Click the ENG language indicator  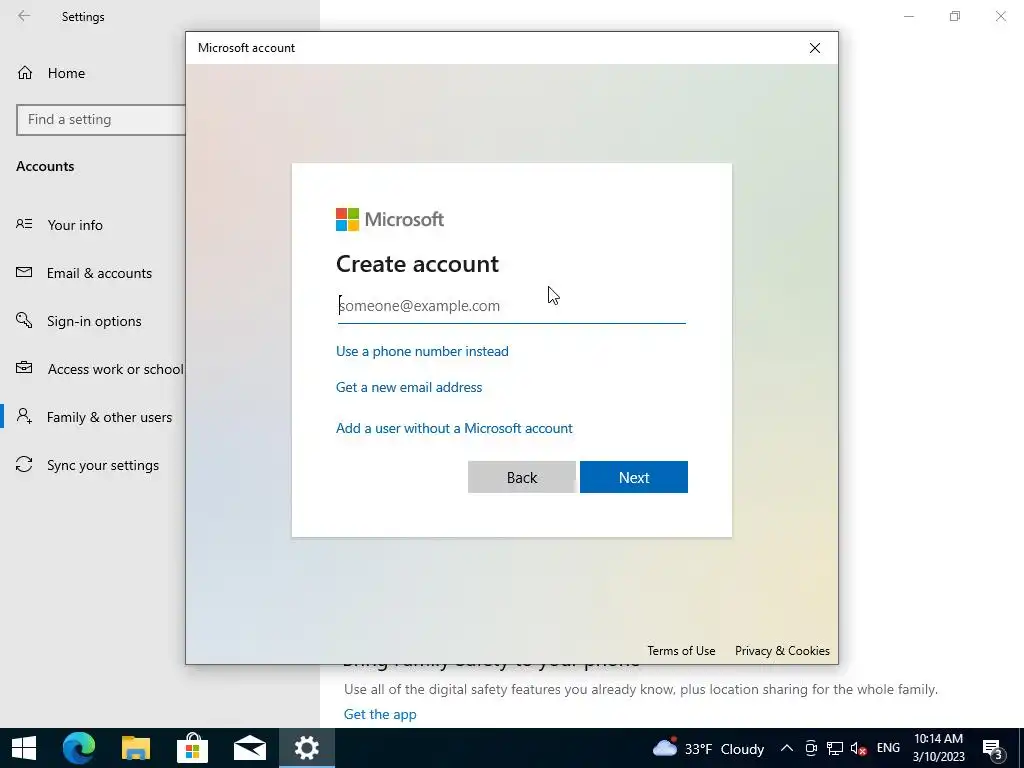pos(888,748)
